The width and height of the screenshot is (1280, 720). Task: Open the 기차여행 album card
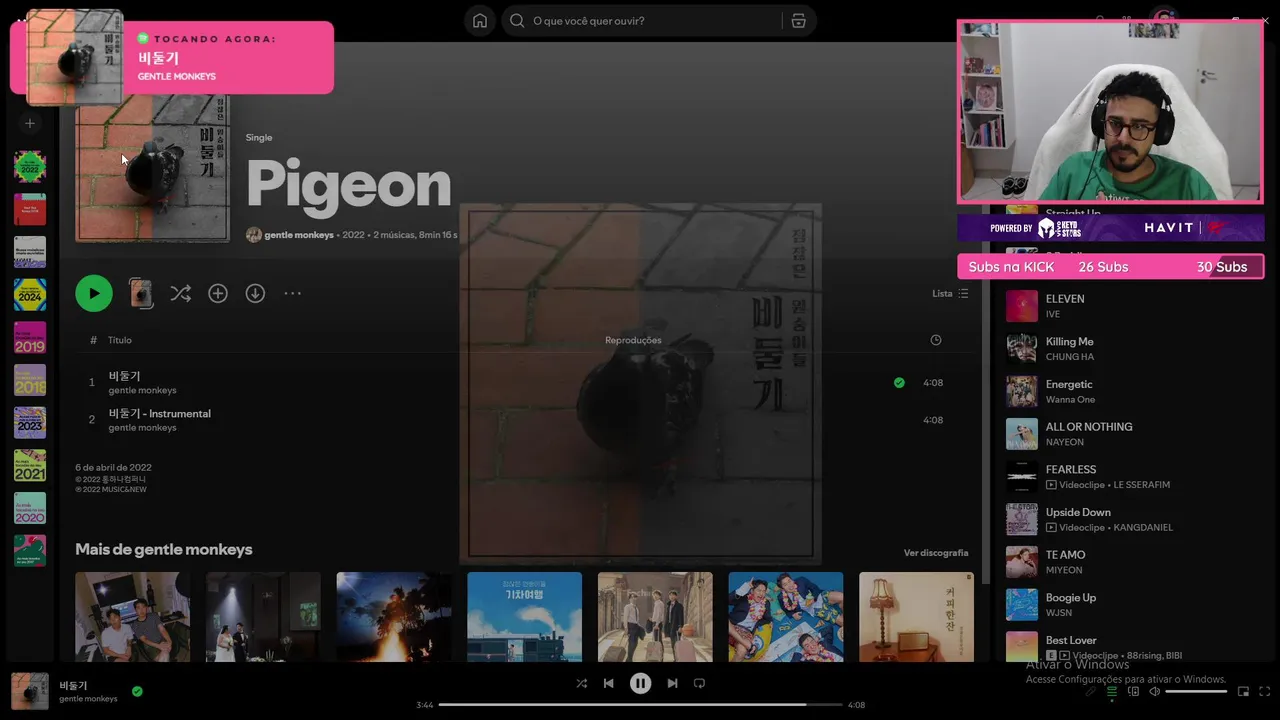[x=524, y=617]
